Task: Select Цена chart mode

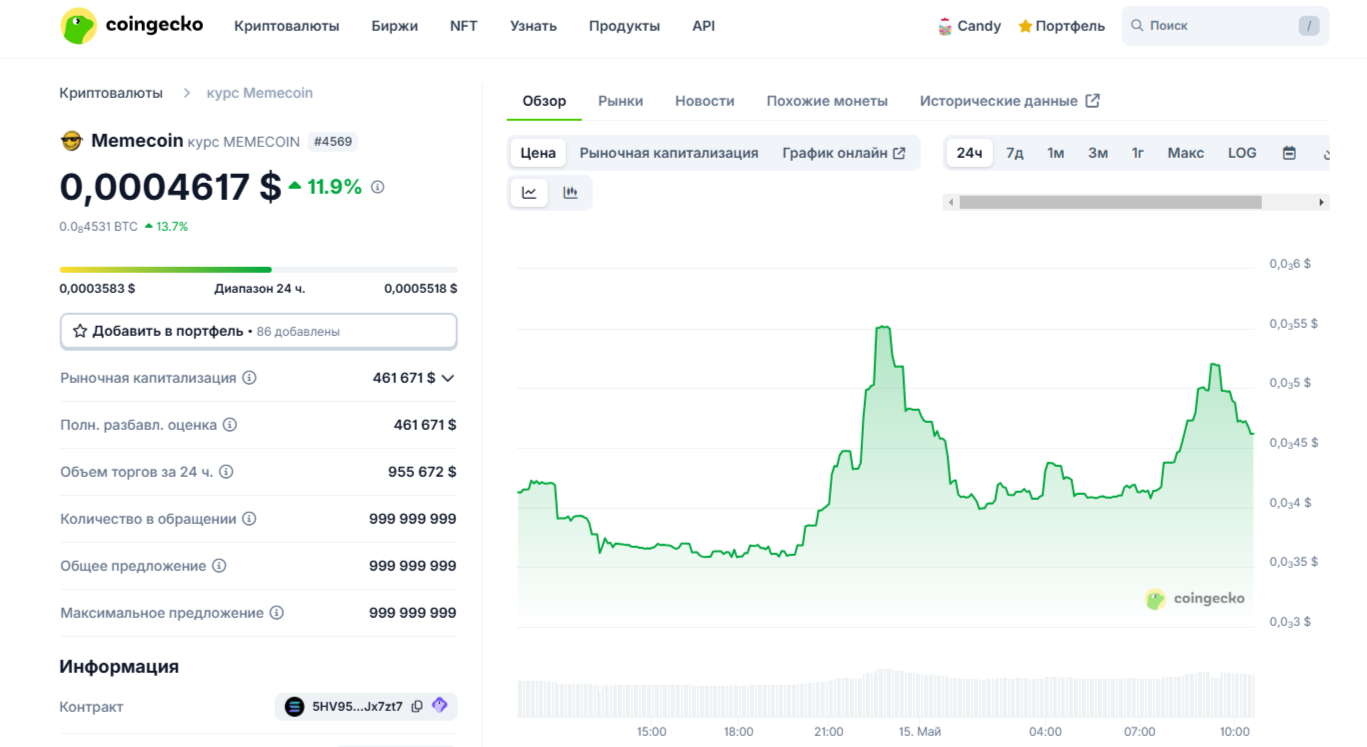Action: (x=538, y=153)
